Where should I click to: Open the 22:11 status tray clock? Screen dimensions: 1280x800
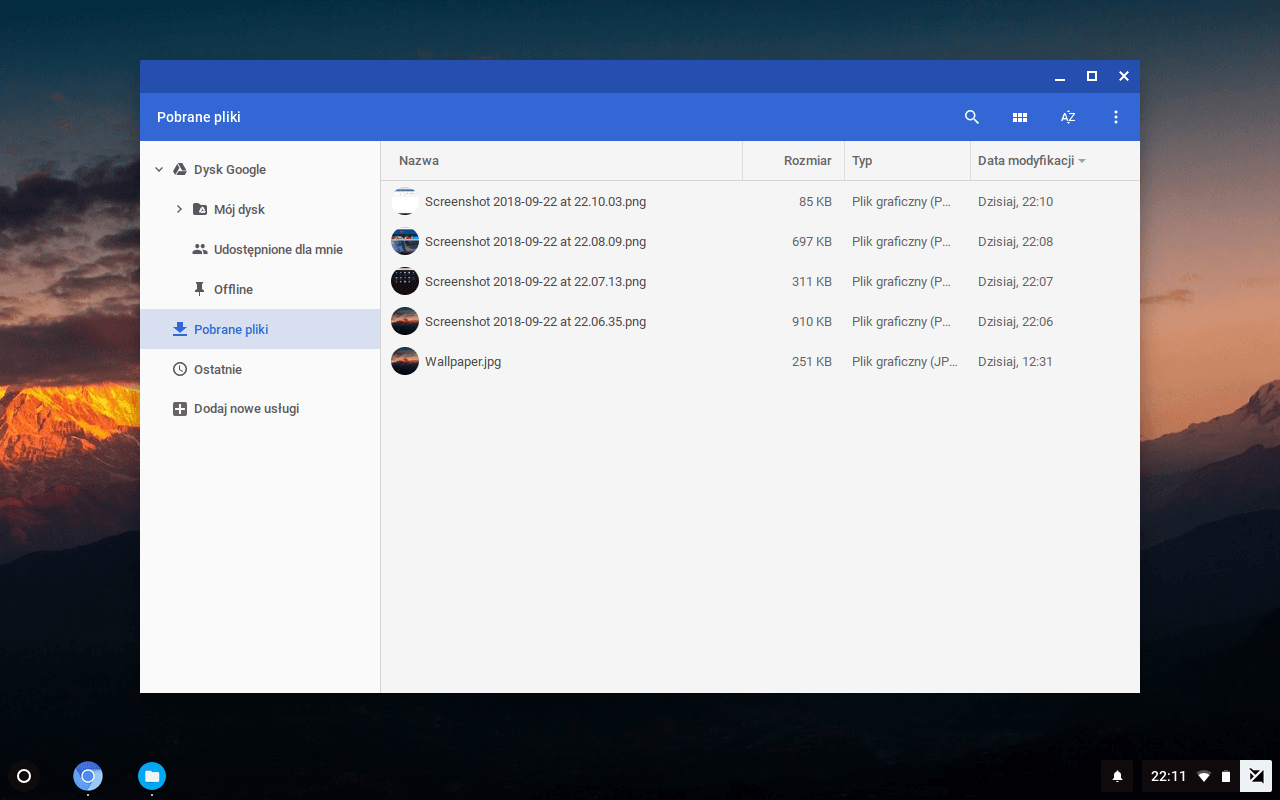(x=1168, y=776)
